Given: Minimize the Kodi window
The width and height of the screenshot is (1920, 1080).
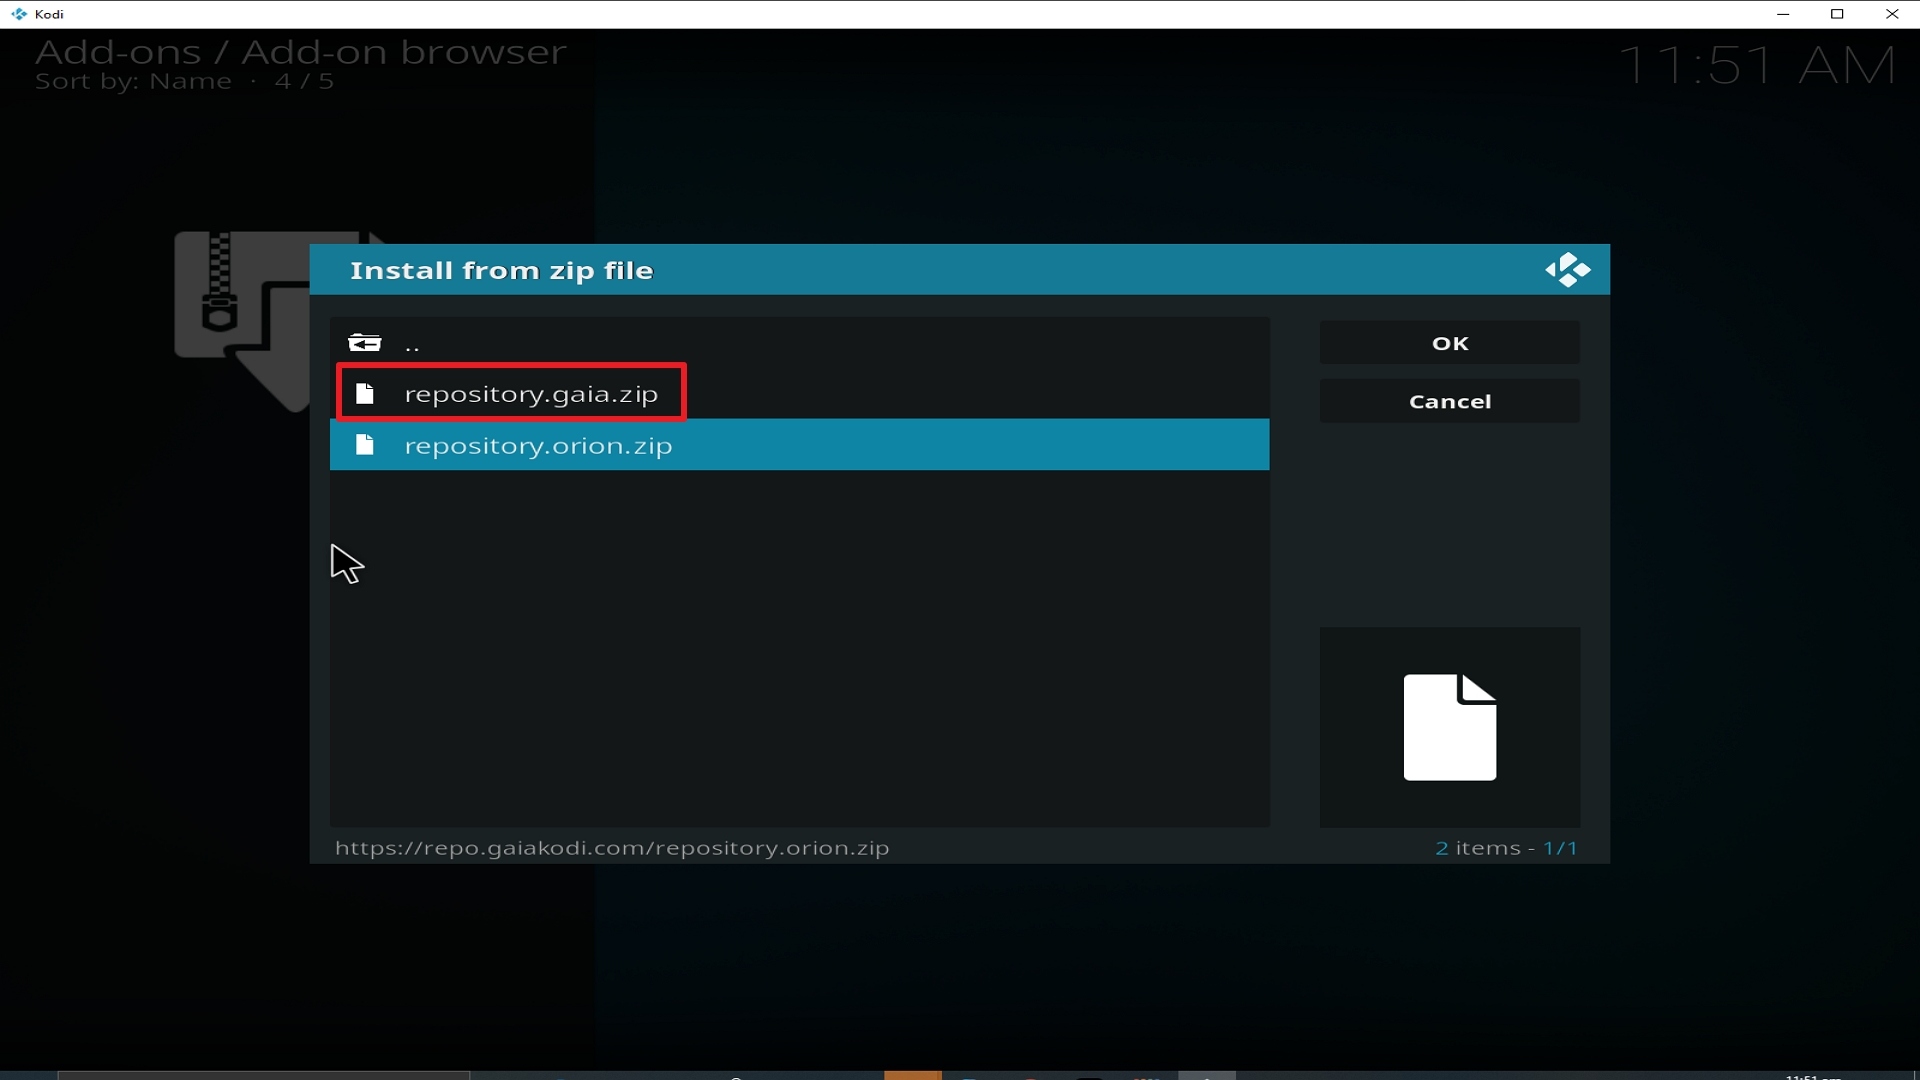Looking at the screenshot, I should (x=1783, y=14).
